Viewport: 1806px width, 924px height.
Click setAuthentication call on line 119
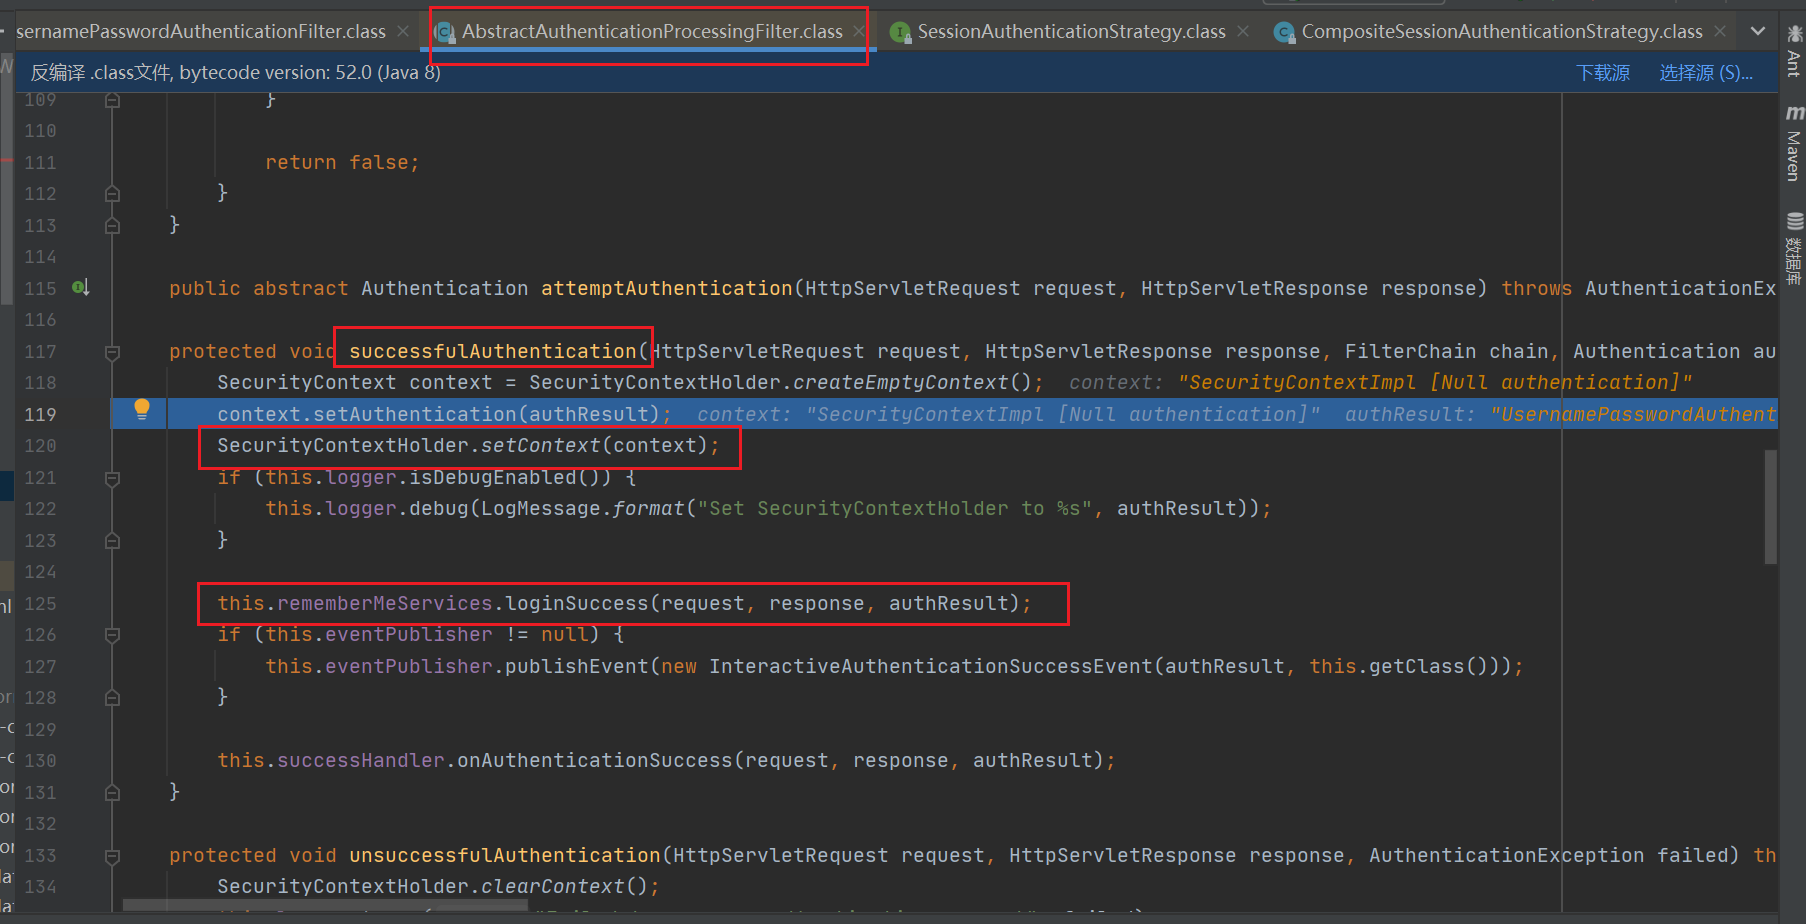415,414
